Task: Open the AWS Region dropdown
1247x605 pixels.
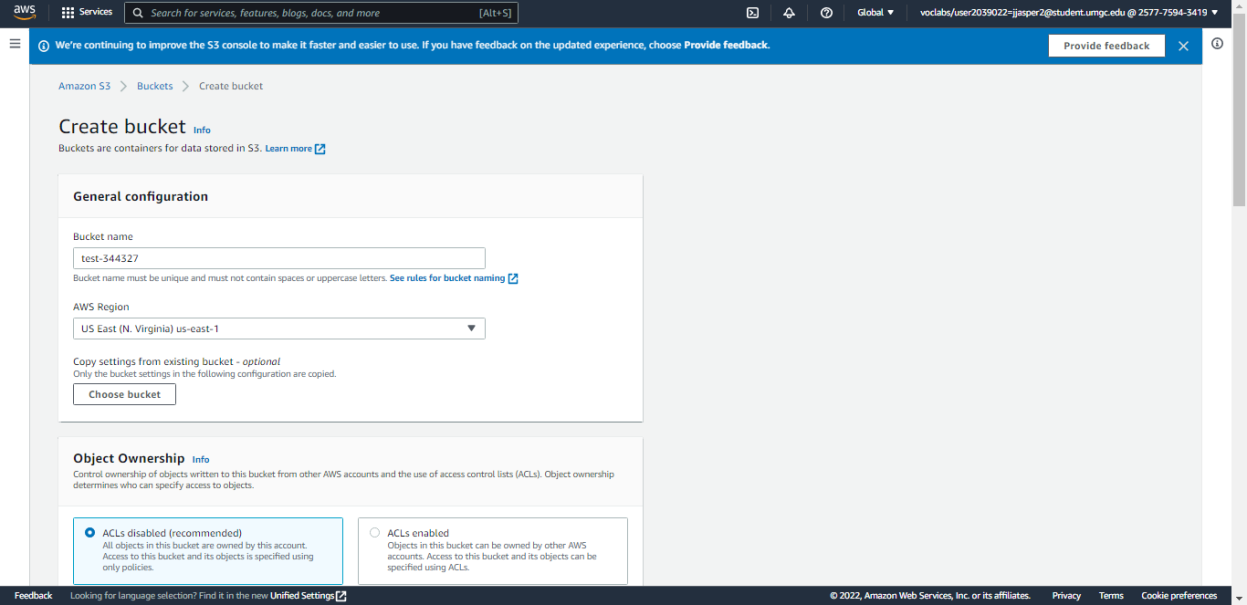Action: [x=279, y=329]
